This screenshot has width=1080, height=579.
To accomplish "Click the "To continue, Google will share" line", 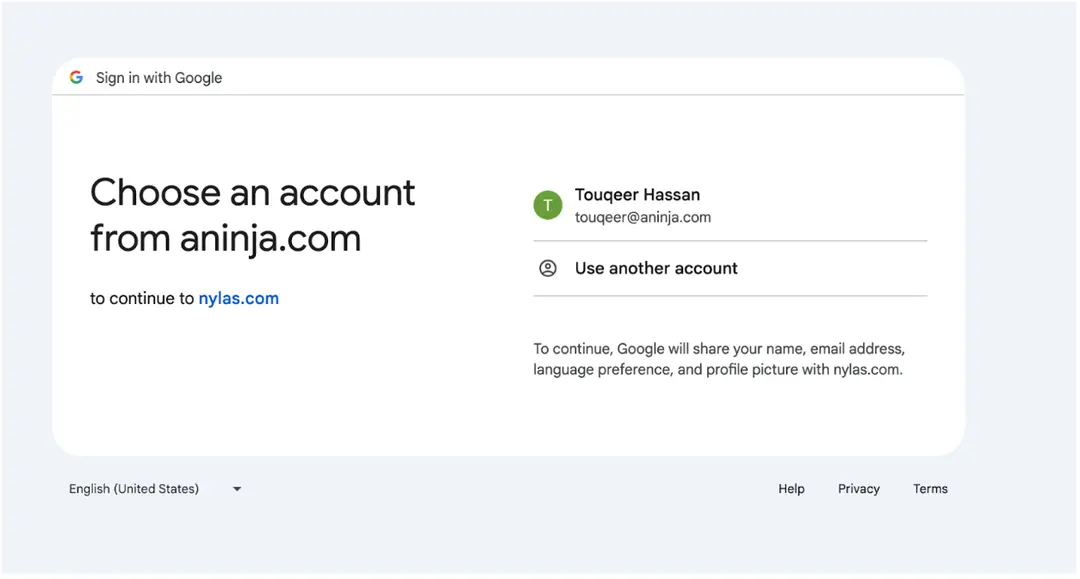I will point(718,349).
